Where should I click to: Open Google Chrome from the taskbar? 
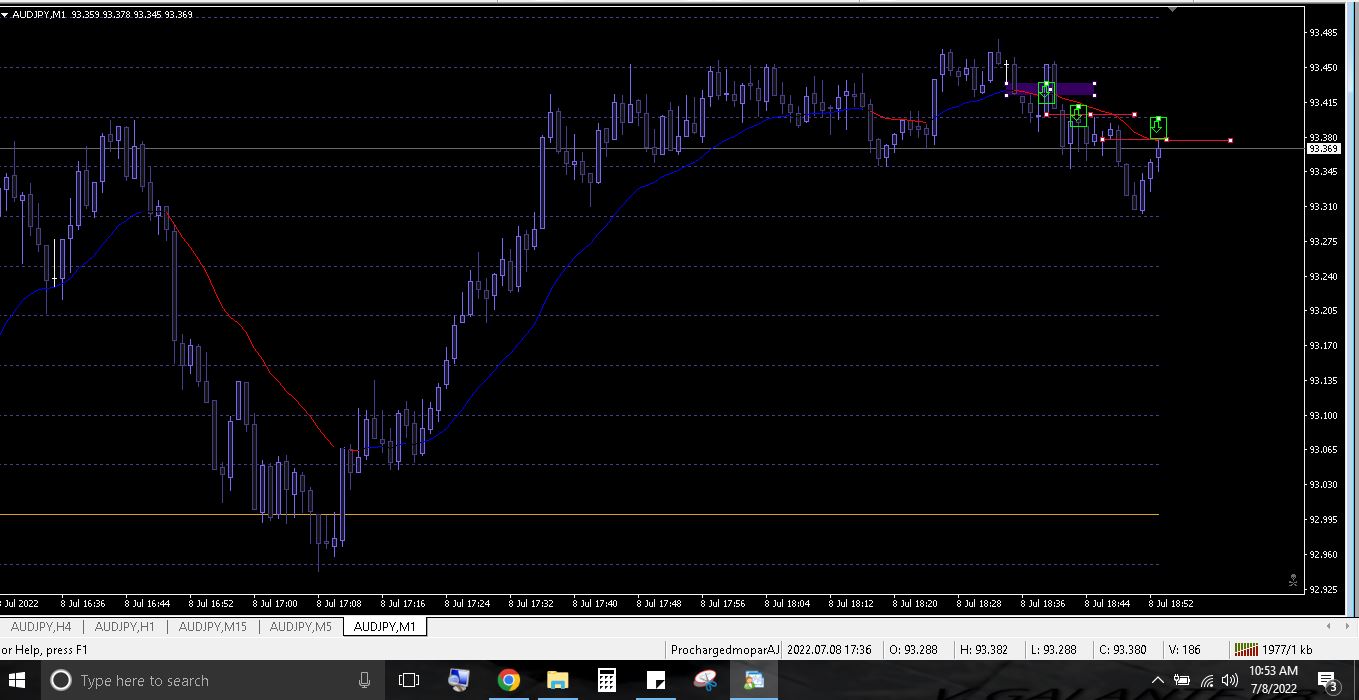[x=508, y=680]
